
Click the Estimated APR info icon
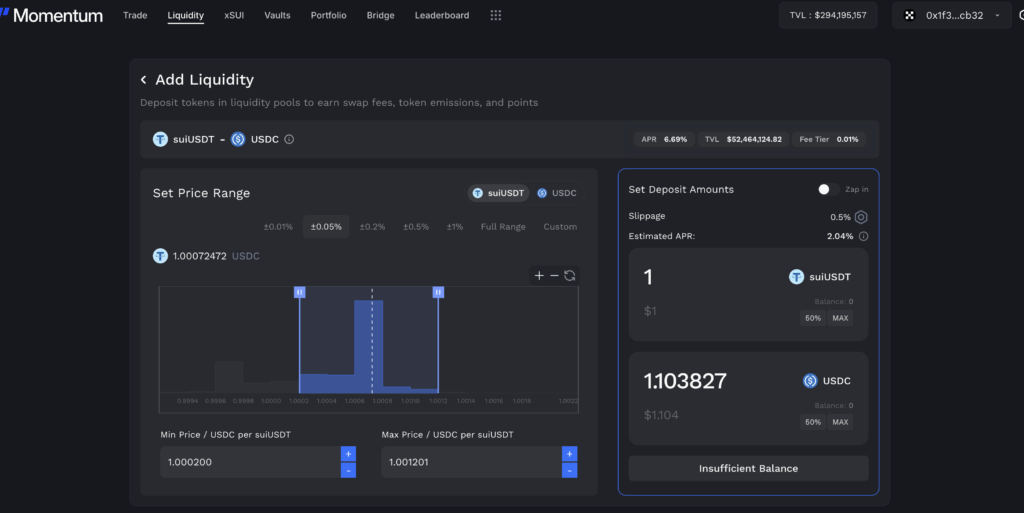tap(863, 237)
